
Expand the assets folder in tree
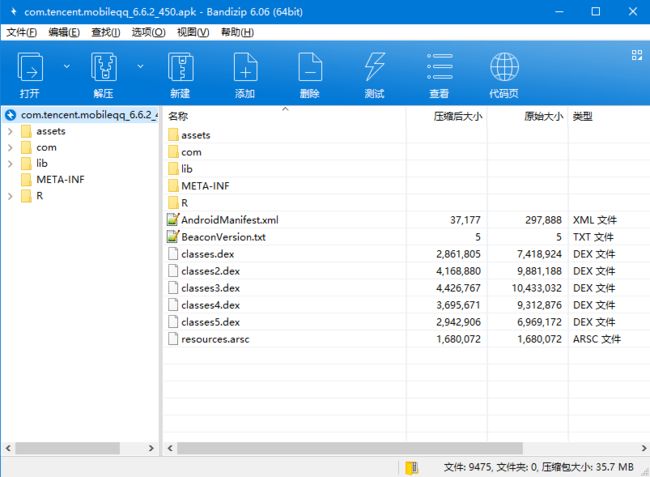coord(10,131)
